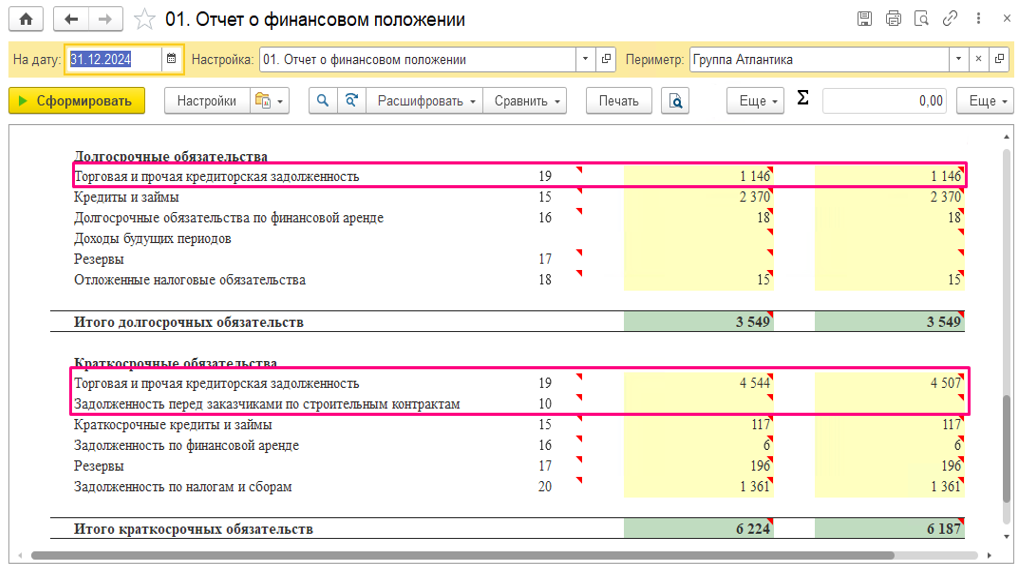This screenshot has height=565, width=1015.
Task: Click the Сформировать button
Action: (x=76, y=101)
